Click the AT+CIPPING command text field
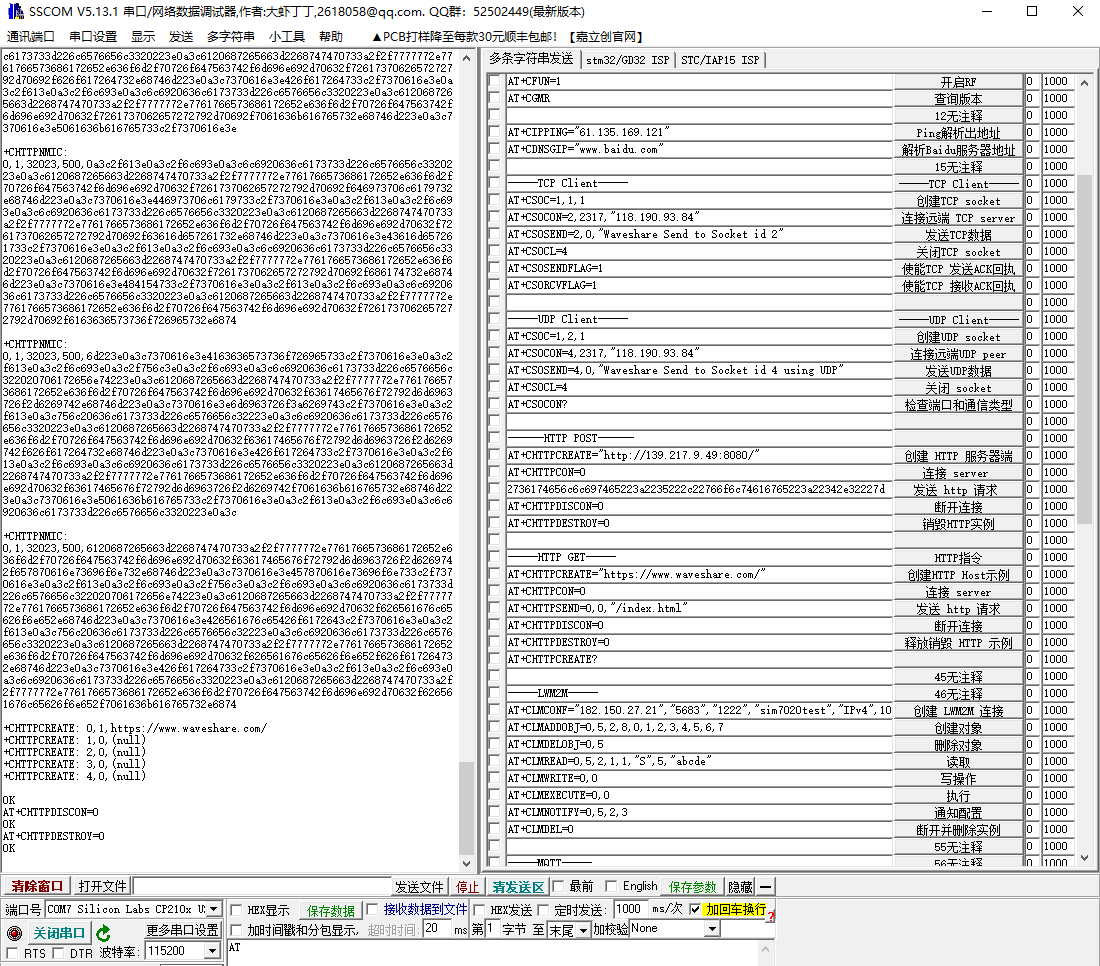 click(699, 132)
